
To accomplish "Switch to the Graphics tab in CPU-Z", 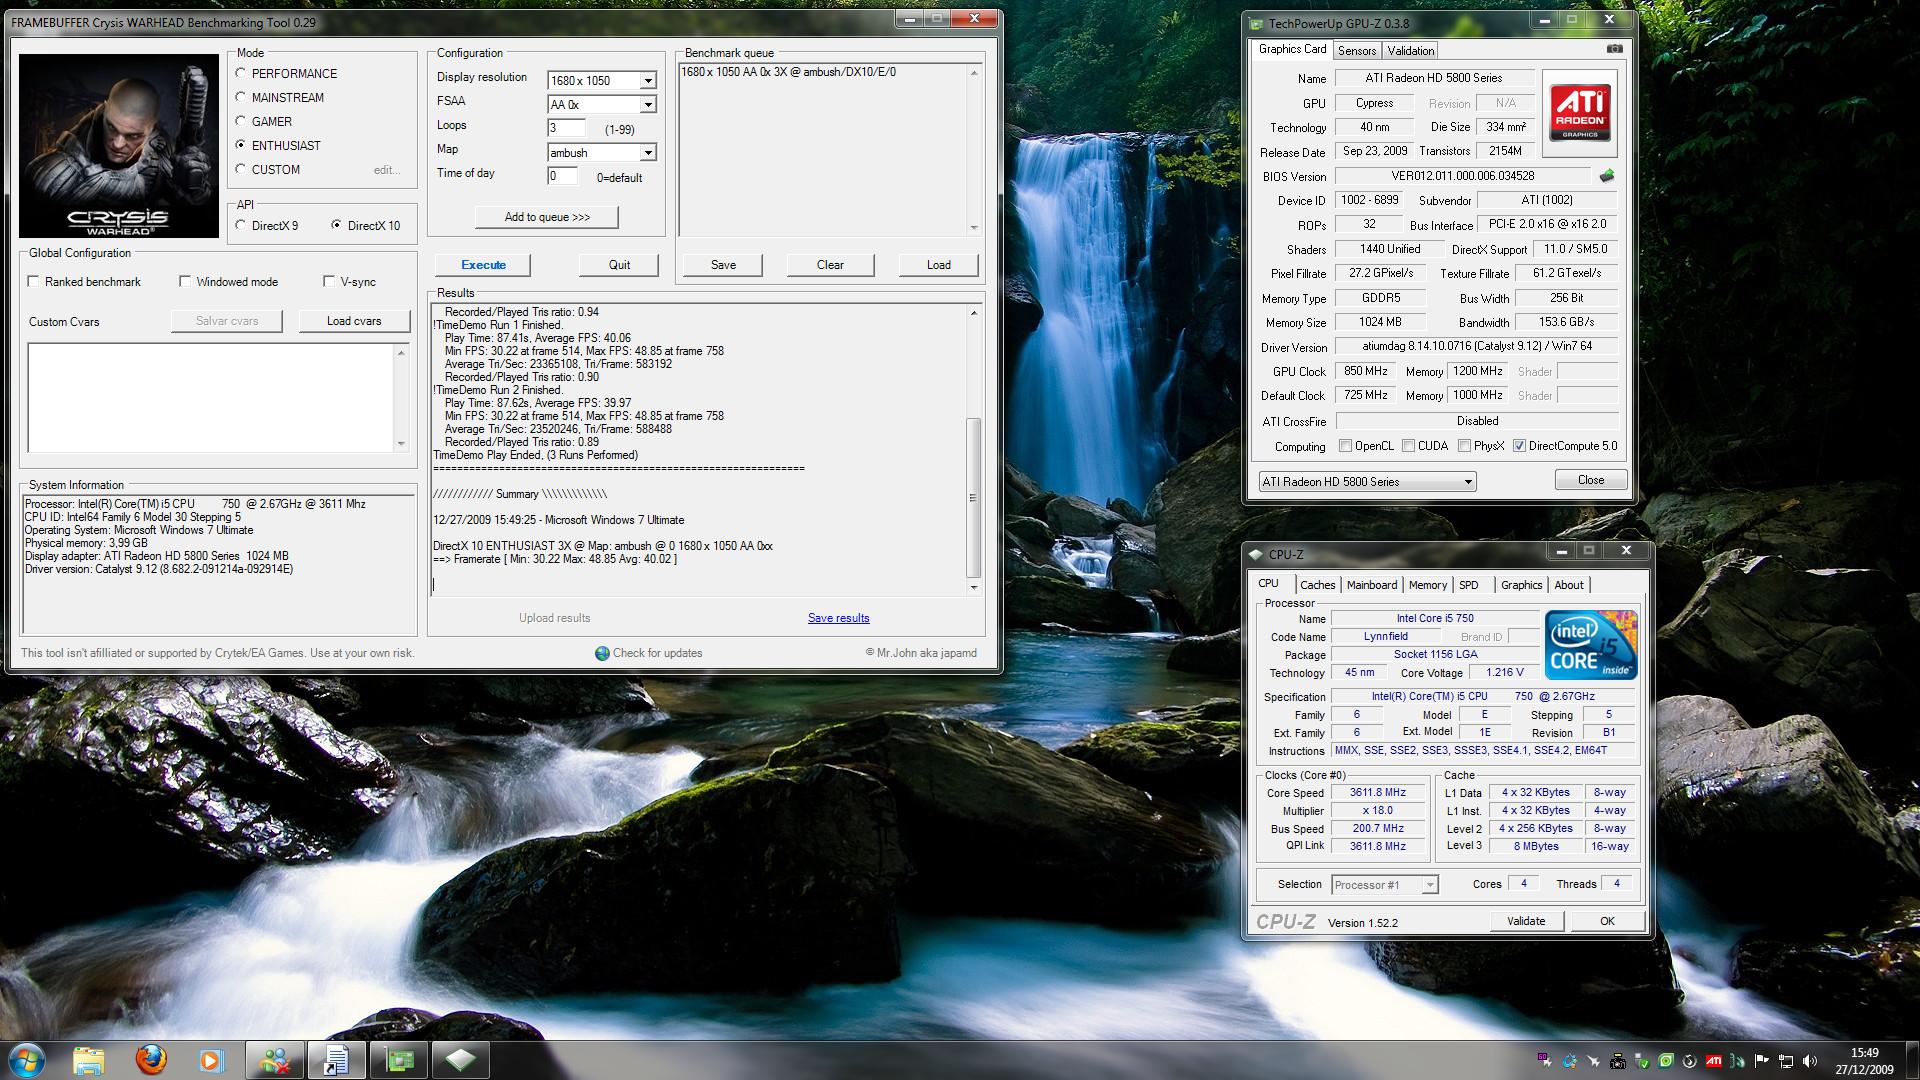I will [x=1521, y=585].
